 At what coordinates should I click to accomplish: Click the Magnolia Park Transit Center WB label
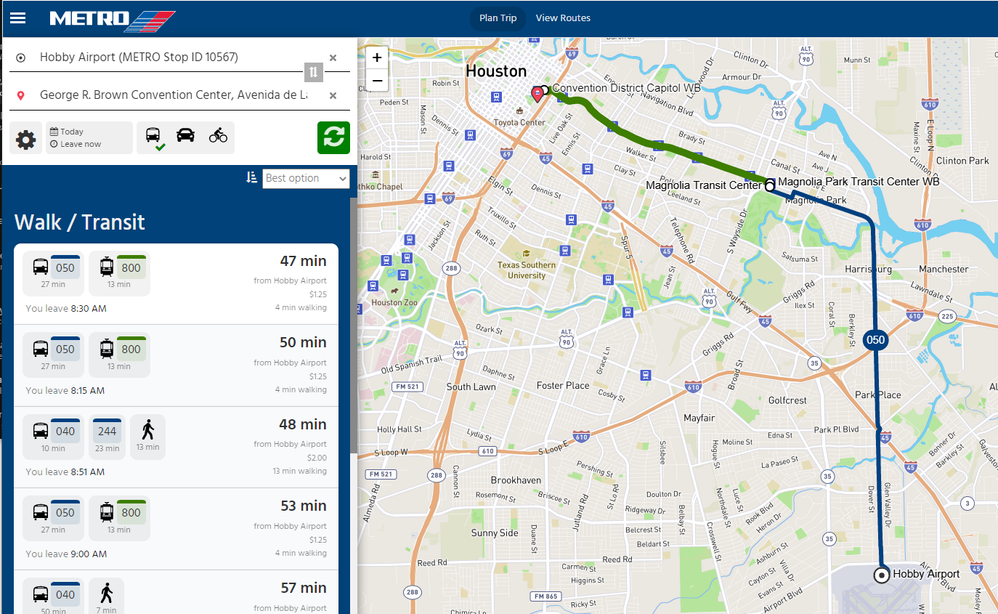[859, 181]
